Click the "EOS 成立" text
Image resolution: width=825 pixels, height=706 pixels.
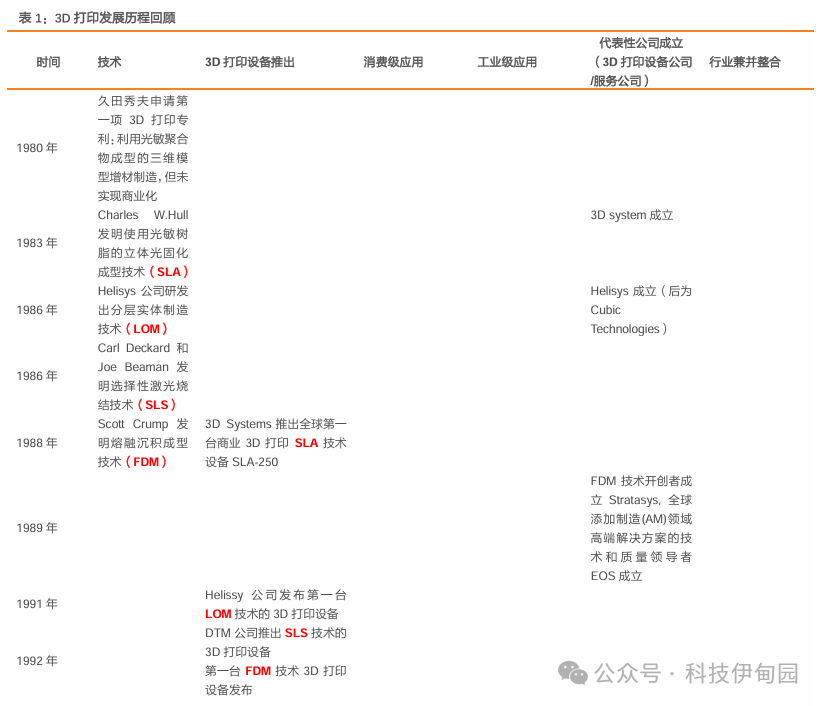point(617,576)
